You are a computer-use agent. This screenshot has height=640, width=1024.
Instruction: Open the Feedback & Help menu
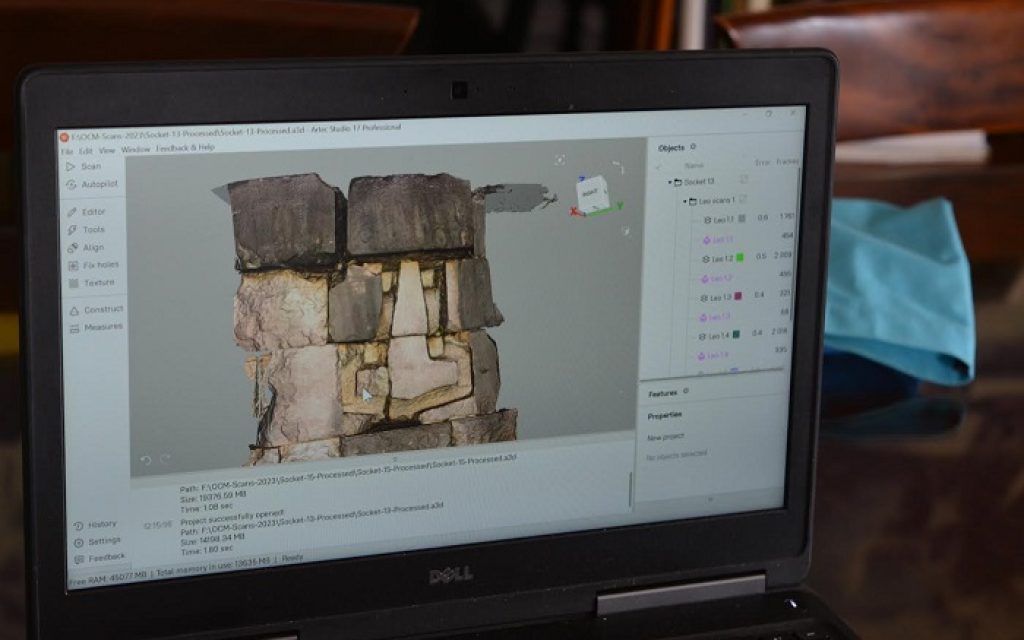(185, 148)
